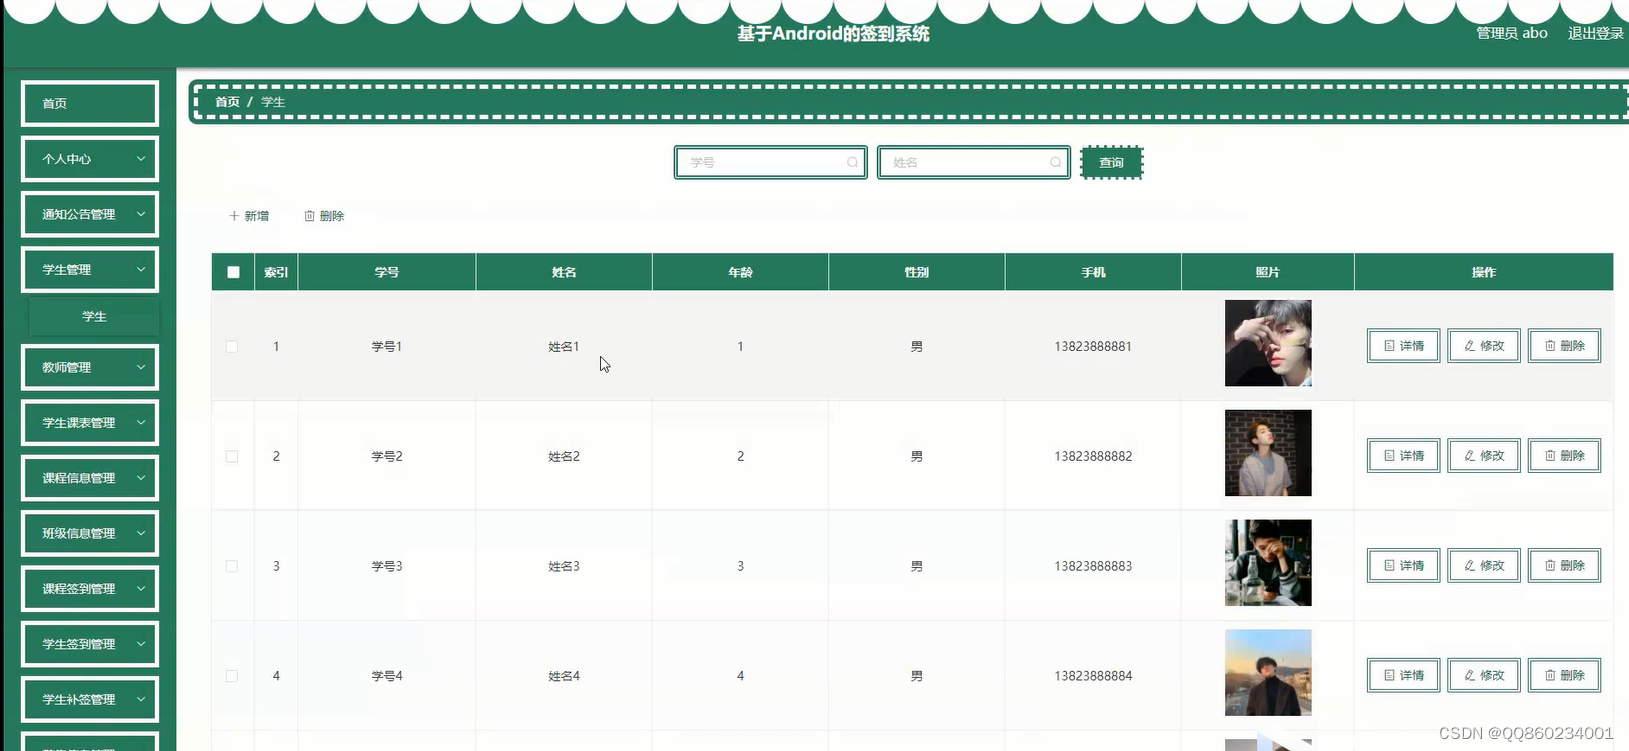The width and height of the screenshot is (1629, 751).
Task: Click the toolbar 删除 batch delete button
Action: [324, 216]
